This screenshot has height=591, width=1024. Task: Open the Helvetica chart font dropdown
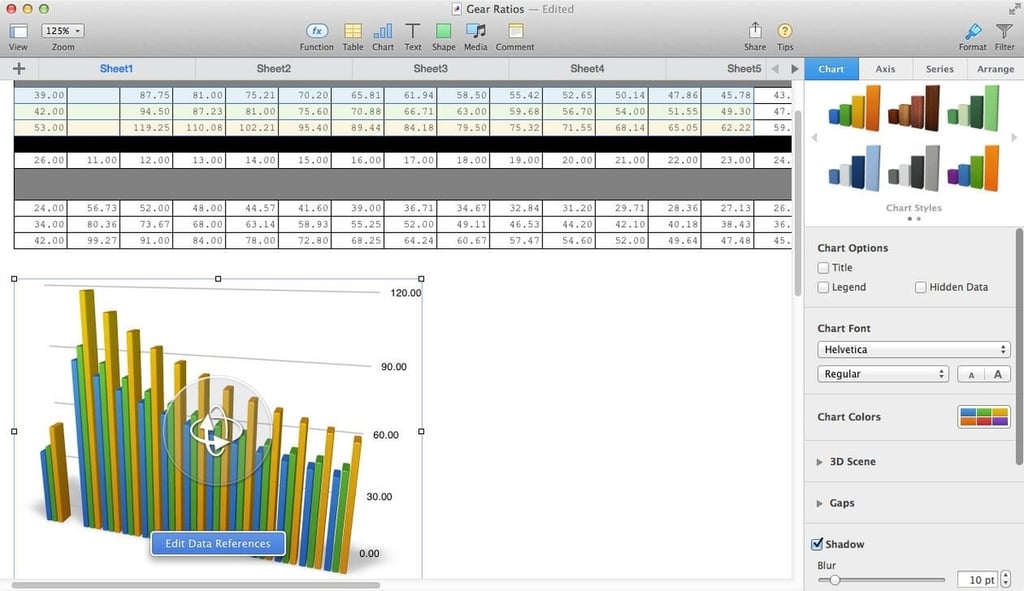[914, 349]
